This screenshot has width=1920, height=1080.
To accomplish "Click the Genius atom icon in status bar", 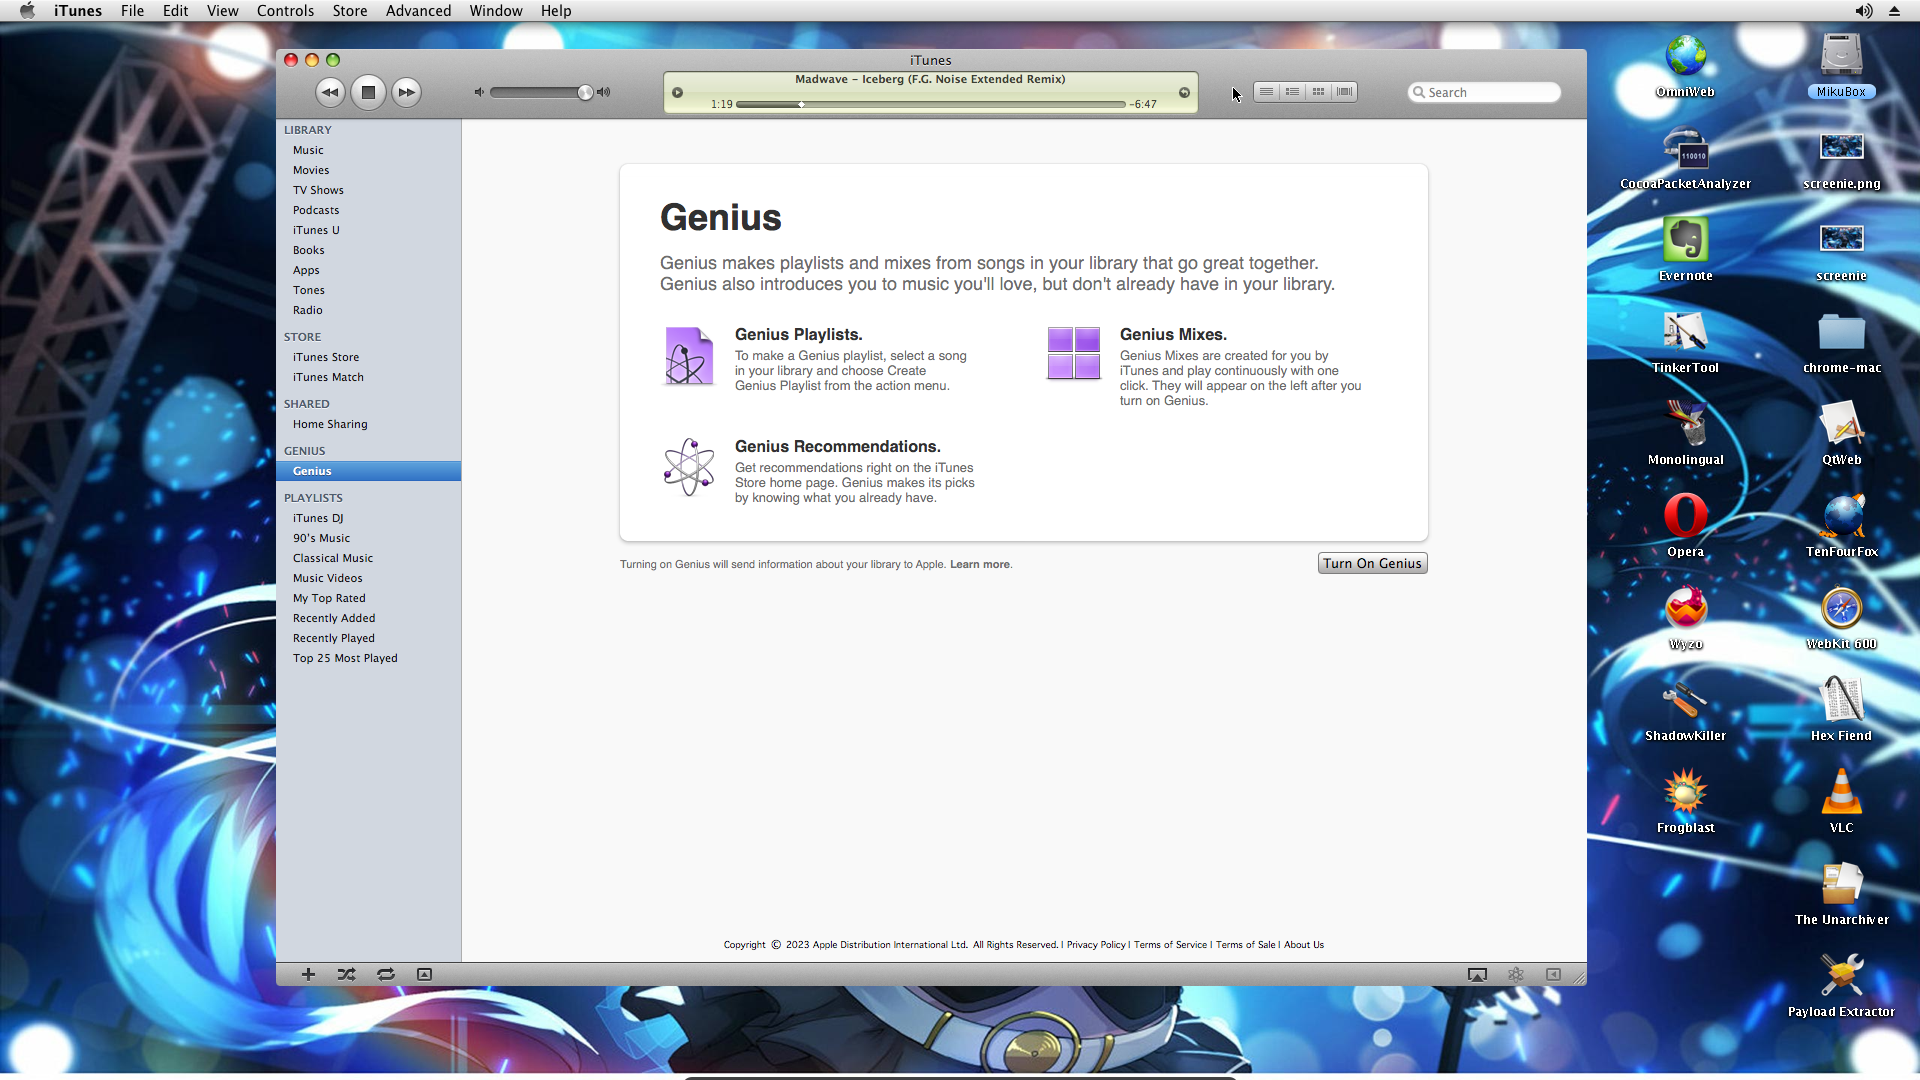I will click(1516, 974).
